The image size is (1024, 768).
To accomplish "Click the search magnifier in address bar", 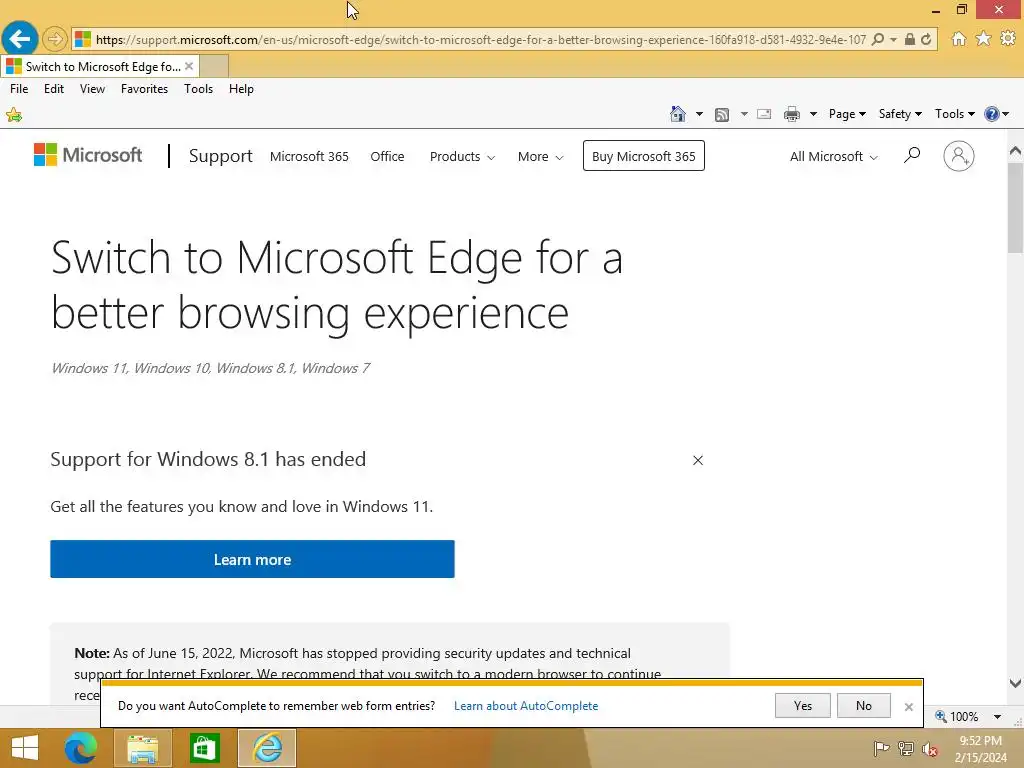I will point(878,39).
